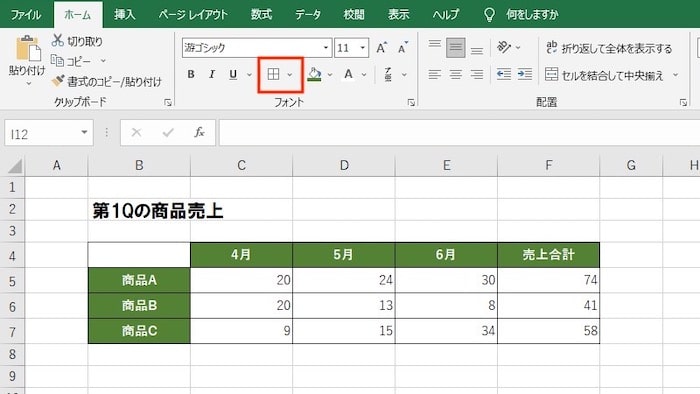Click inside the formula bar
Screen dimensions: 700x394
coord(459,133)
